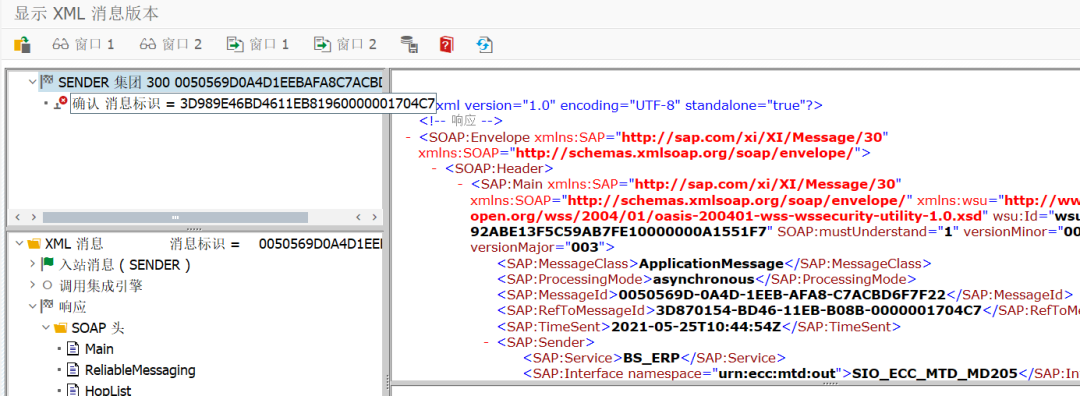The height and width of the screenshot is (396, 1080).
Task: Click the versionMajor="003" attribute
Action: point(538,247)
